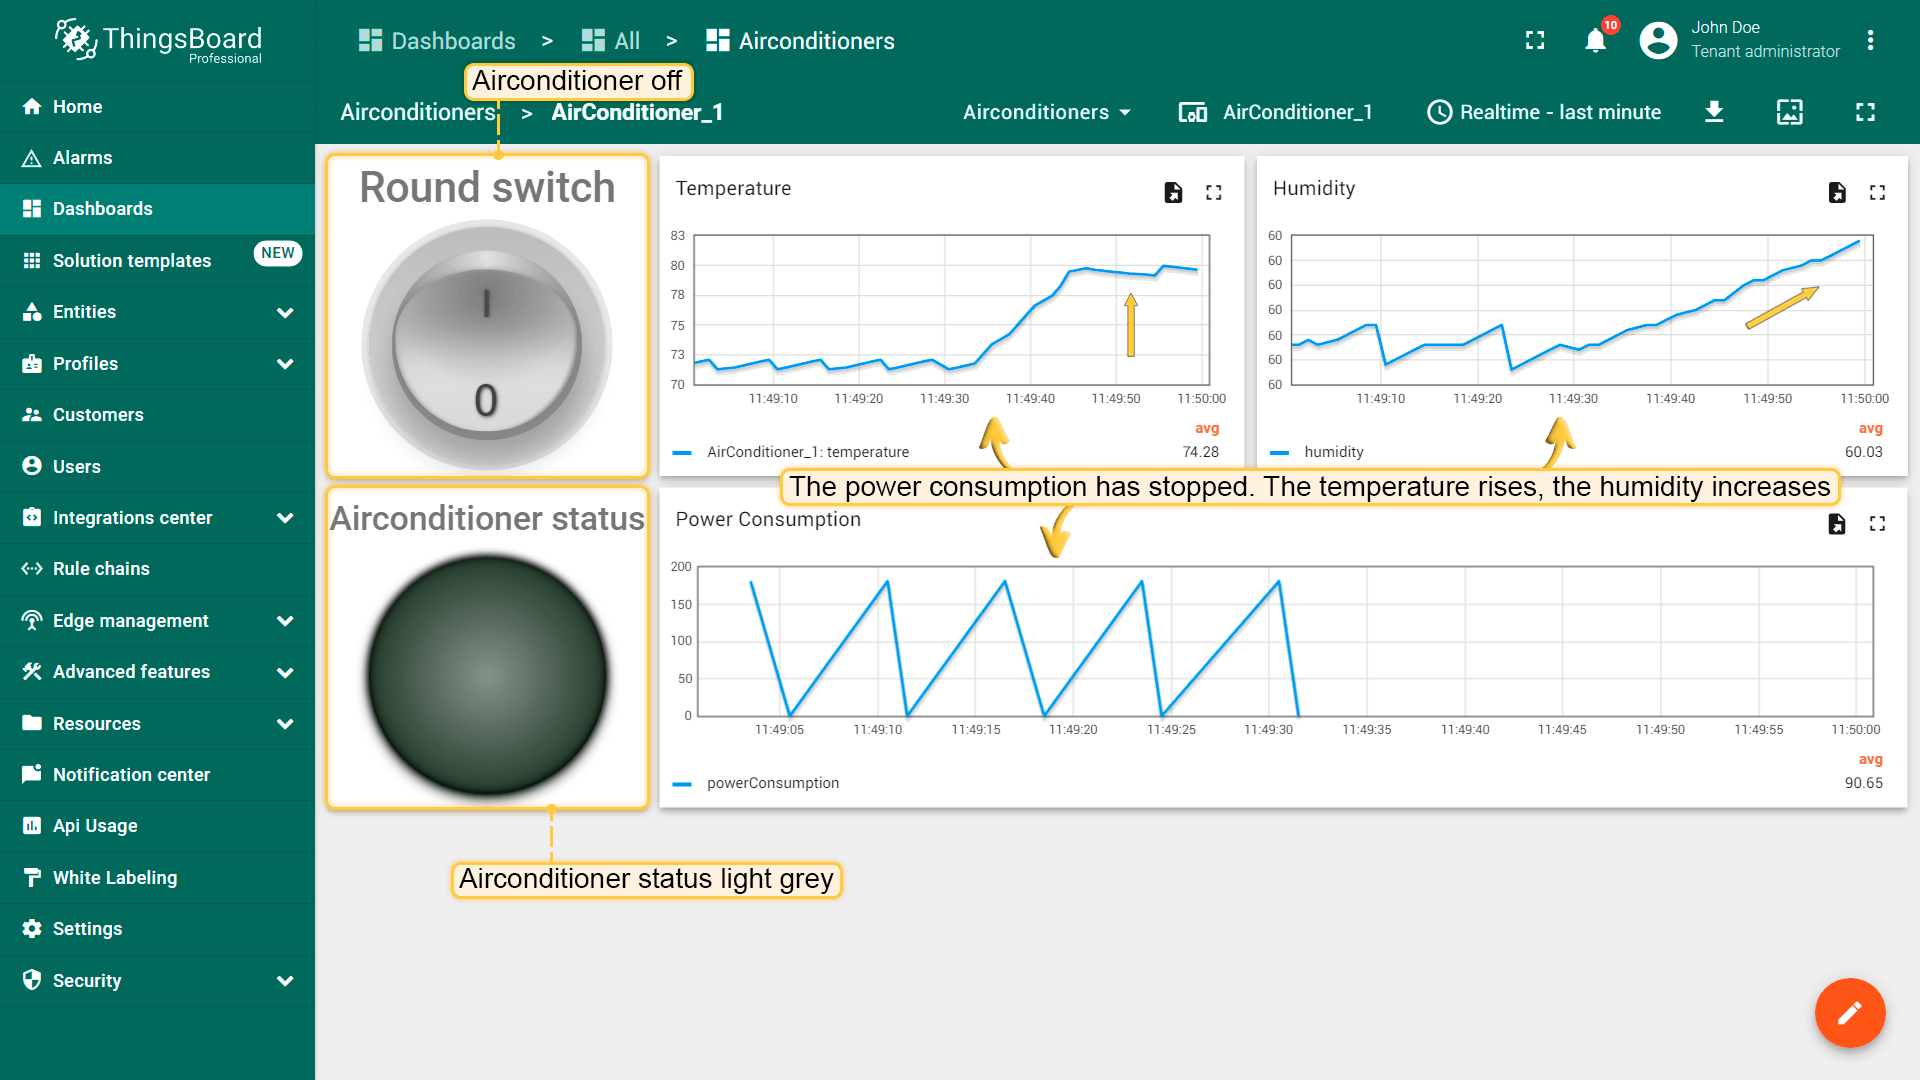Viewport: 1920px width, 1080px height.
Task: Click the dashboard image export icon
Action: [x=1789, y=112]
